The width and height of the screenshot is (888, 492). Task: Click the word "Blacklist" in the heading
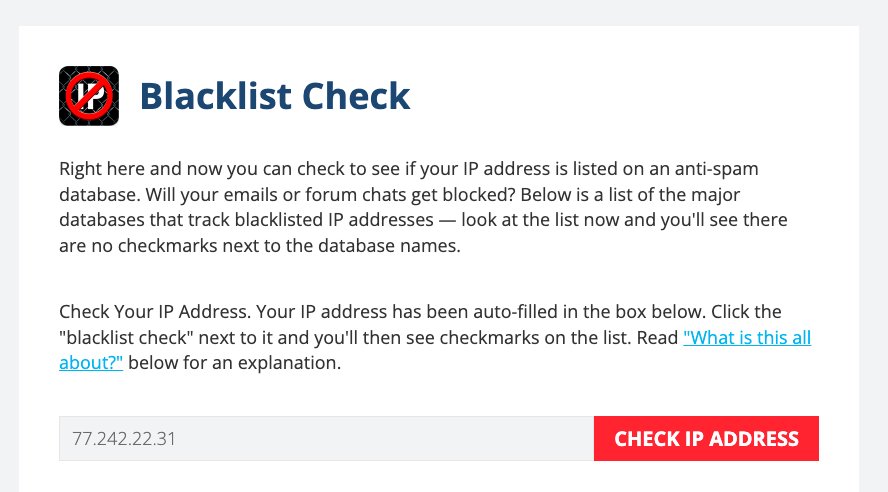[x=215, y=96]
